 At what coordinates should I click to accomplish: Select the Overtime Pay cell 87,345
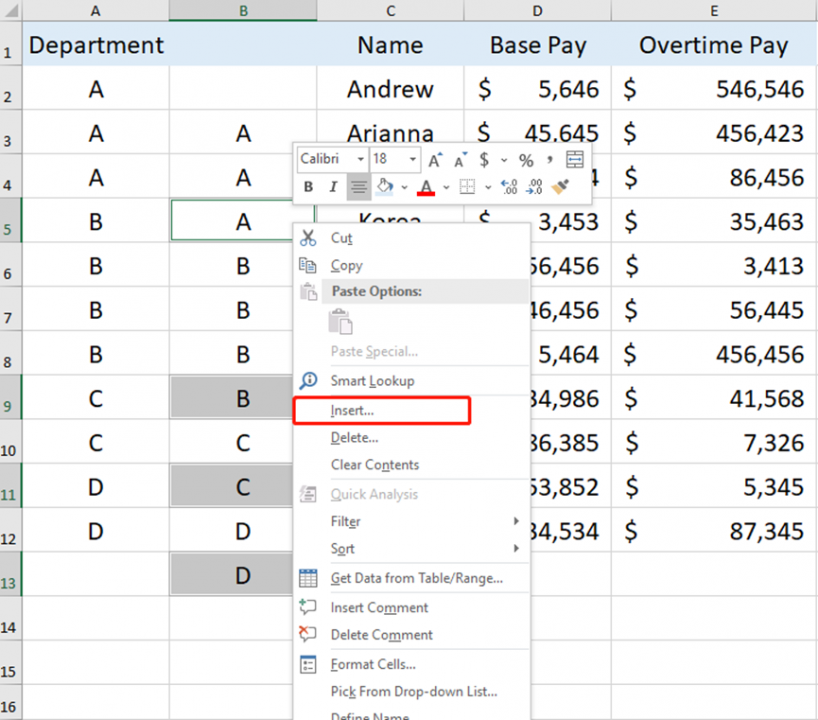[x=714, y=531]
